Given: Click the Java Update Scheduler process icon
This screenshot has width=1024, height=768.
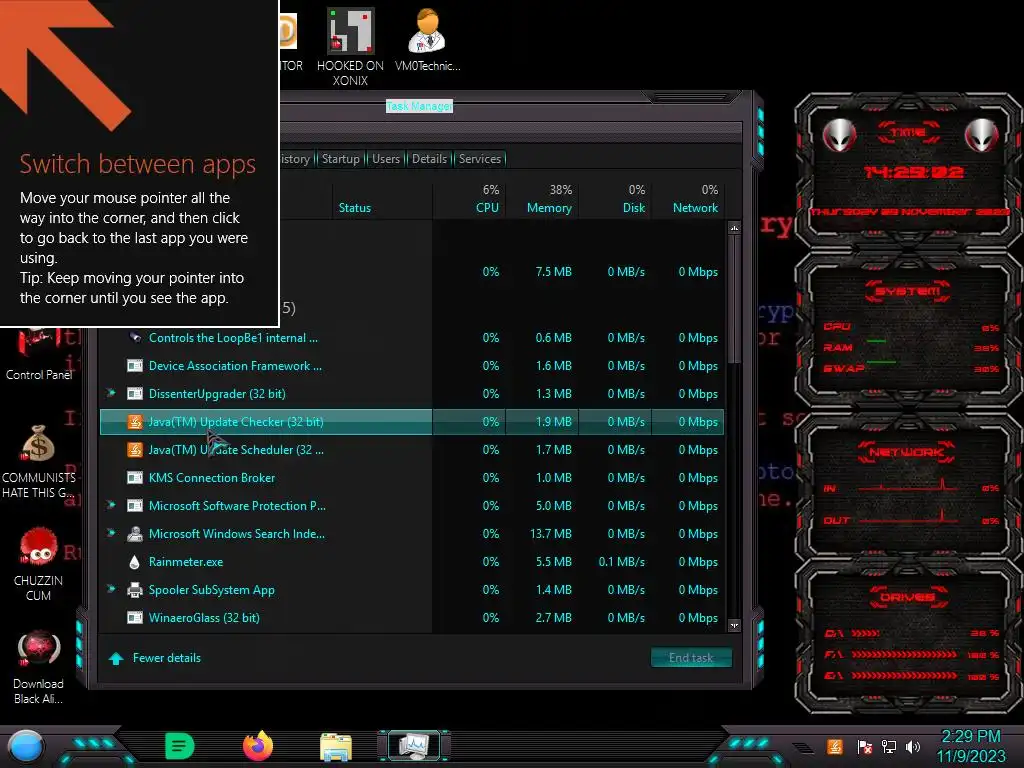Looking at the screenshot, I should click(135, 450).
